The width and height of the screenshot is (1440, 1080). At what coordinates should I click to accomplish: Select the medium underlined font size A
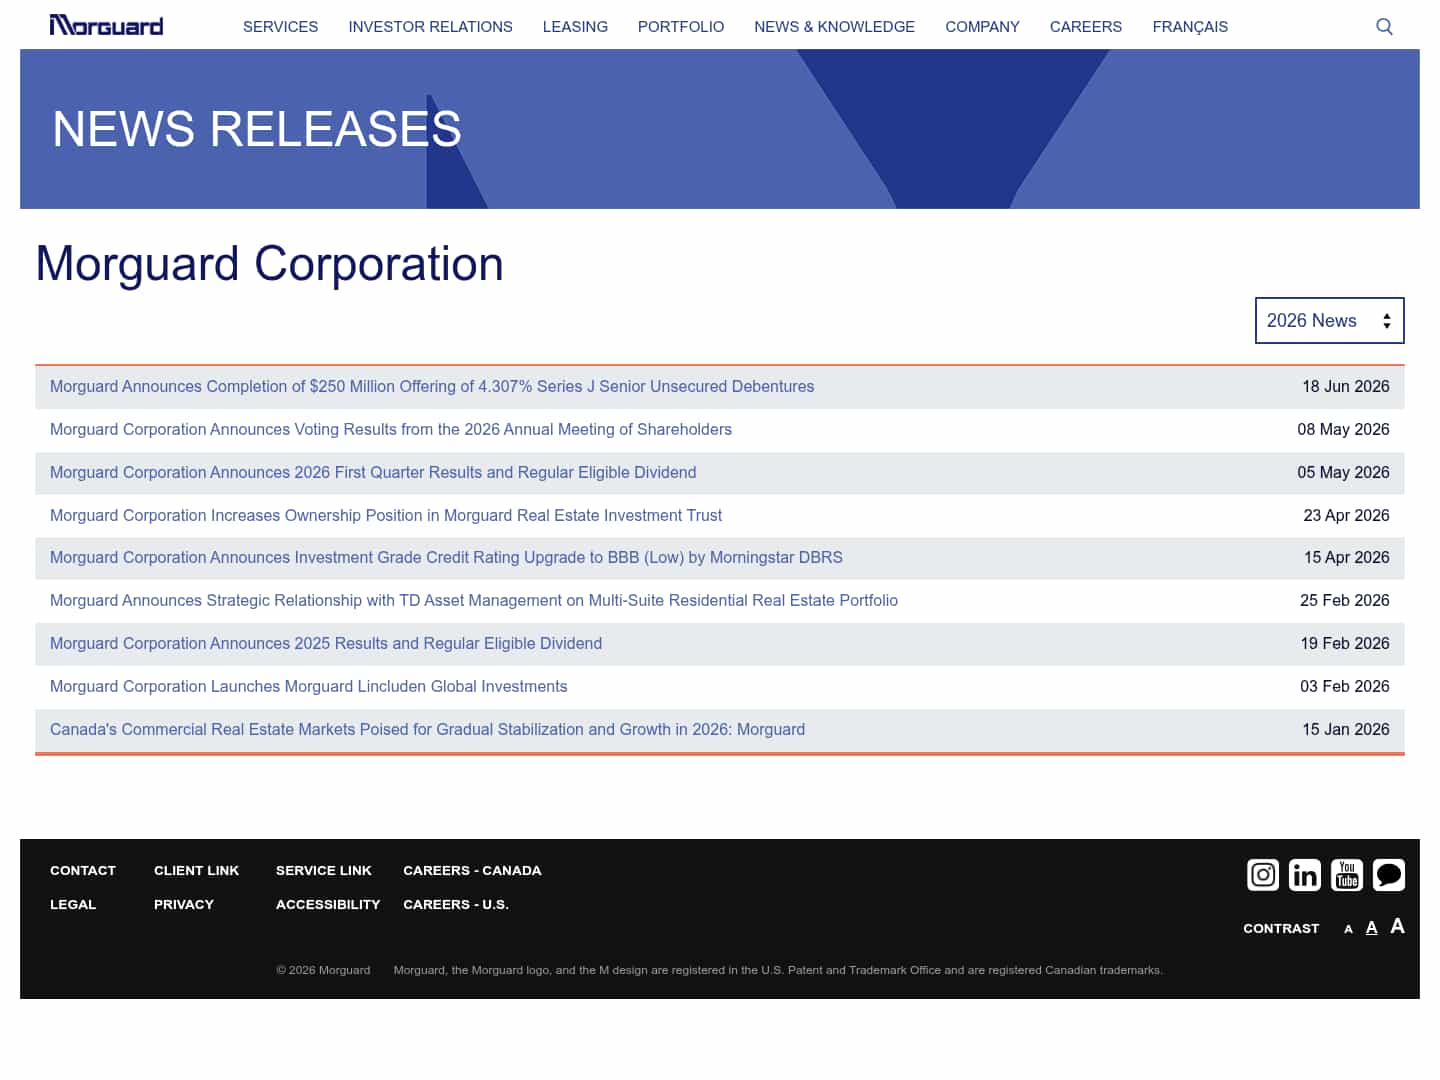click(1371, 928)
